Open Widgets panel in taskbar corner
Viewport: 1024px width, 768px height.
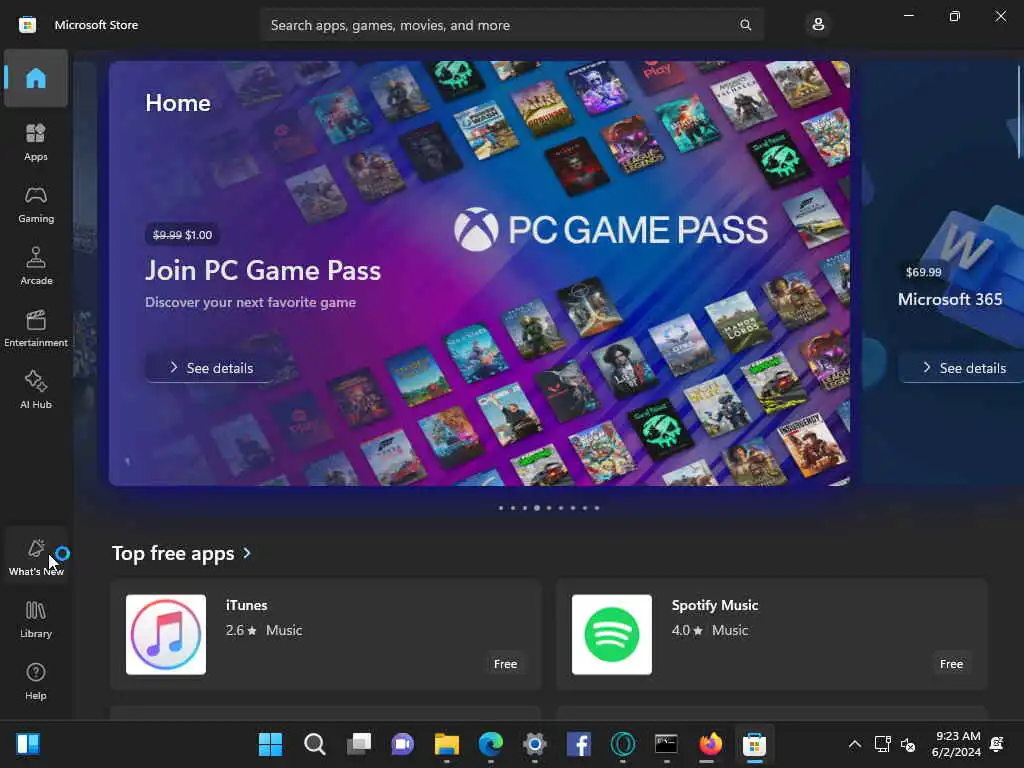pos(28,744)
